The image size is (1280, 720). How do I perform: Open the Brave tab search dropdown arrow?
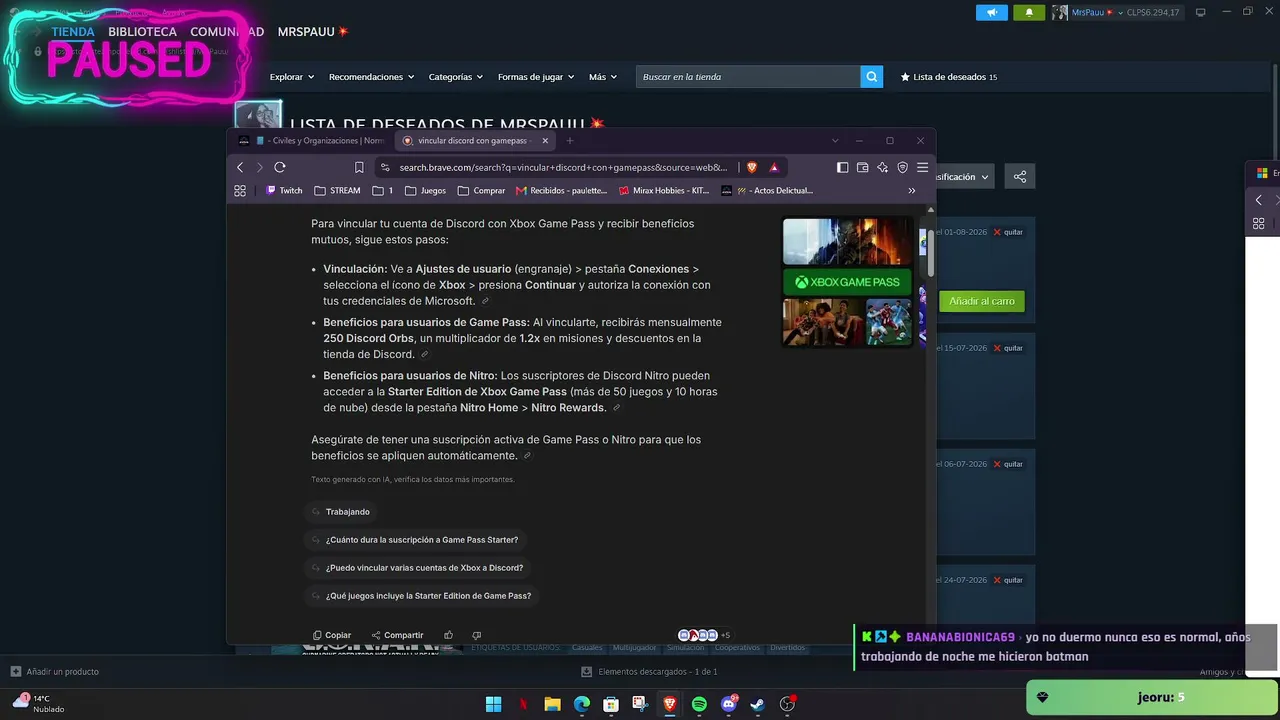pyautogui.click(x=835, y=141)
